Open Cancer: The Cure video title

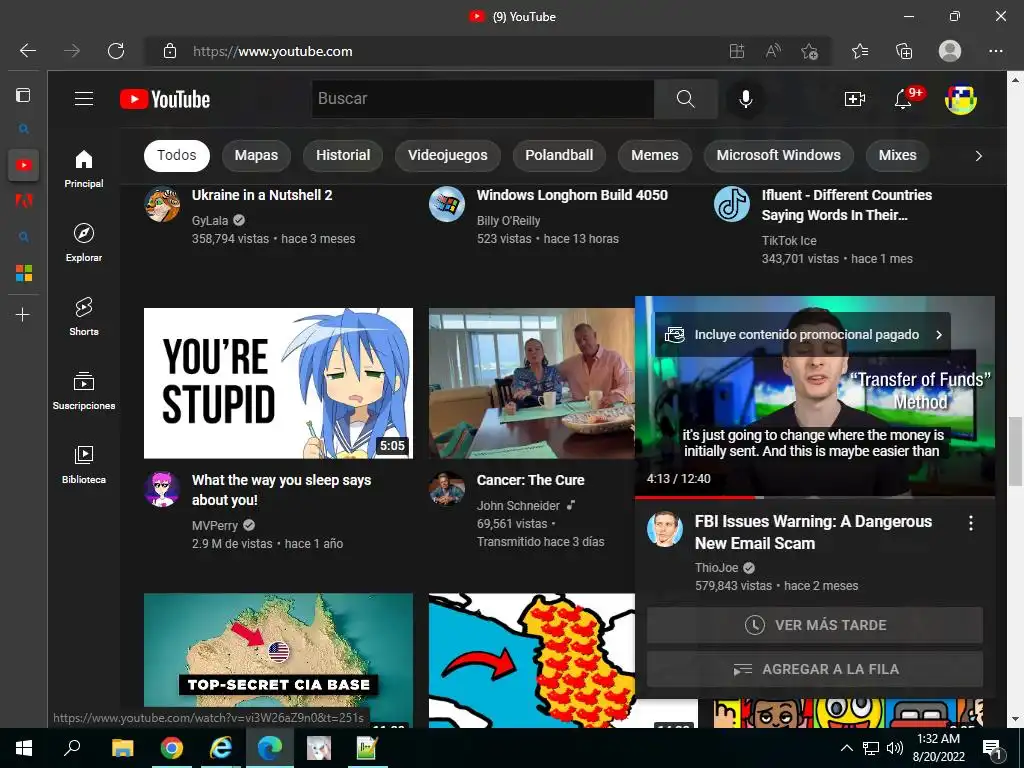(x=530, y=480)
